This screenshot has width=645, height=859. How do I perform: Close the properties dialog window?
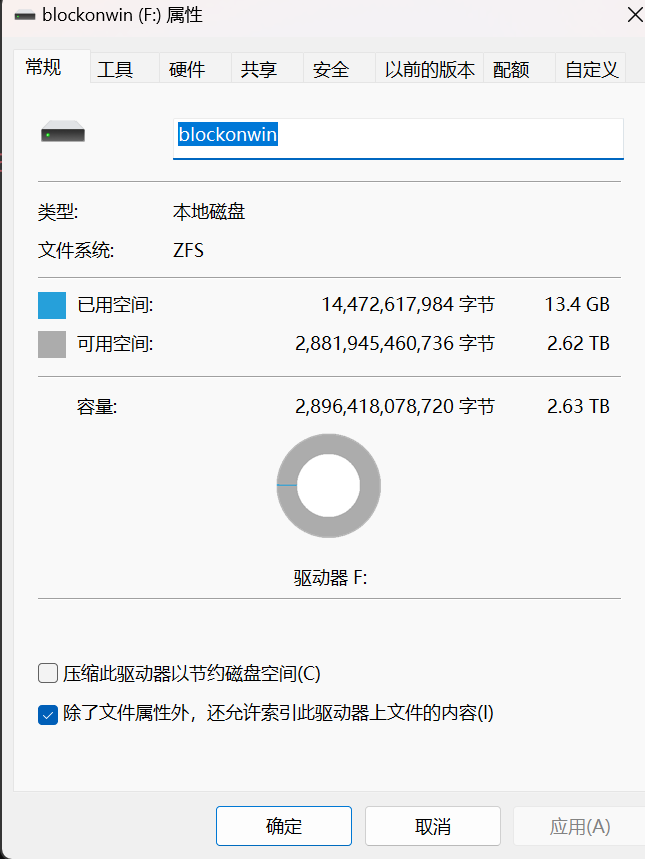tap(633, 15)
